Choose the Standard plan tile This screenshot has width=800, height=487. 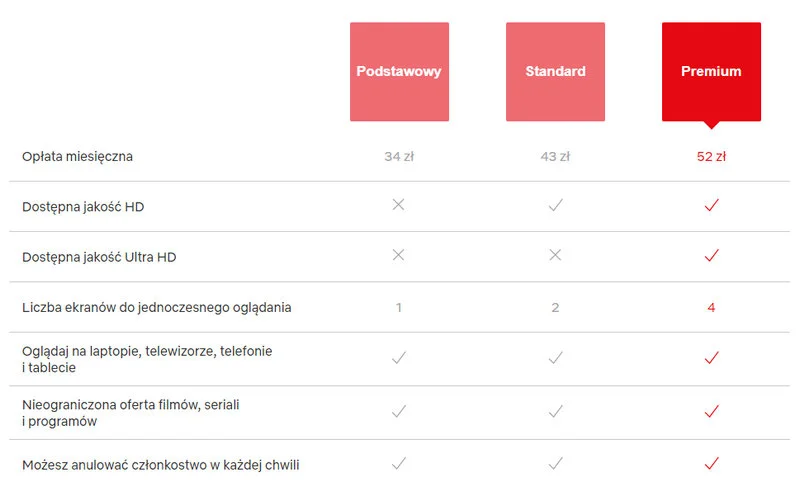(555, 72)
